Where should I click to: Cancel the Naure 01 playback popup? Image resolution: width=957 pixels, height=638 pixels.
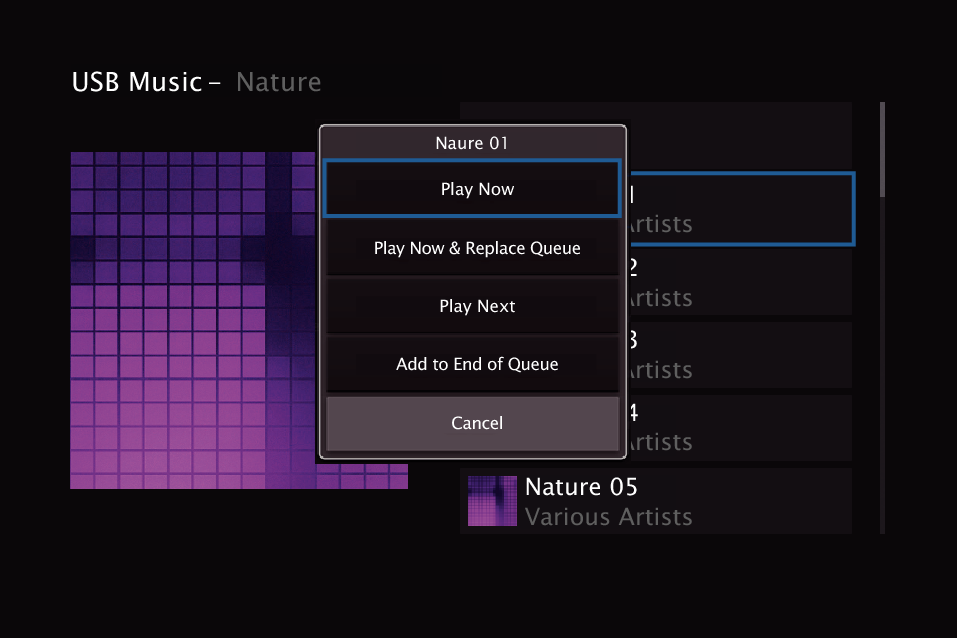(x=471, y=423)
